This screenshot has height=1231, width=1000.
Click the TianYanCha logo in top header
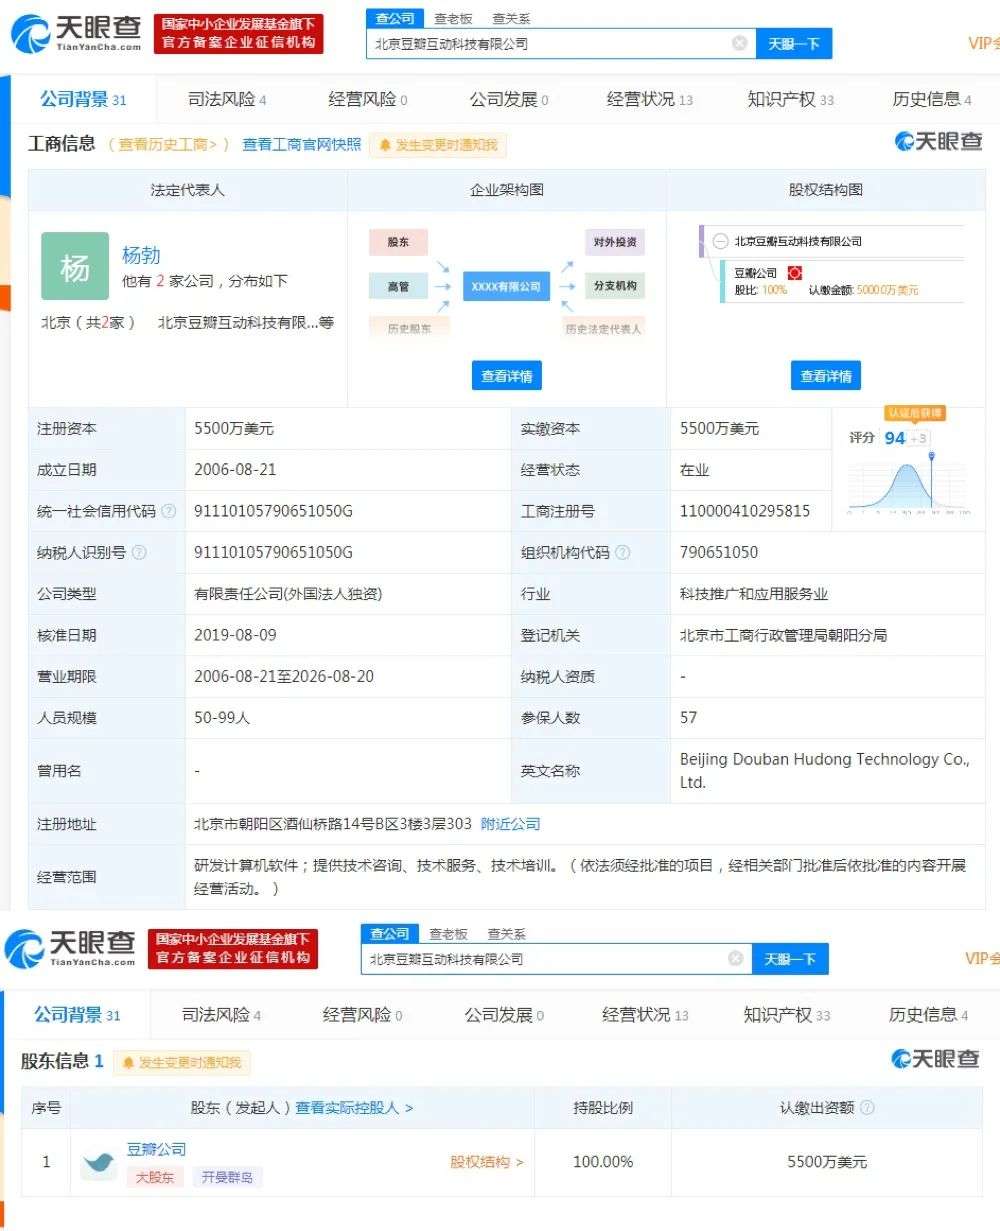pos(76,33)
